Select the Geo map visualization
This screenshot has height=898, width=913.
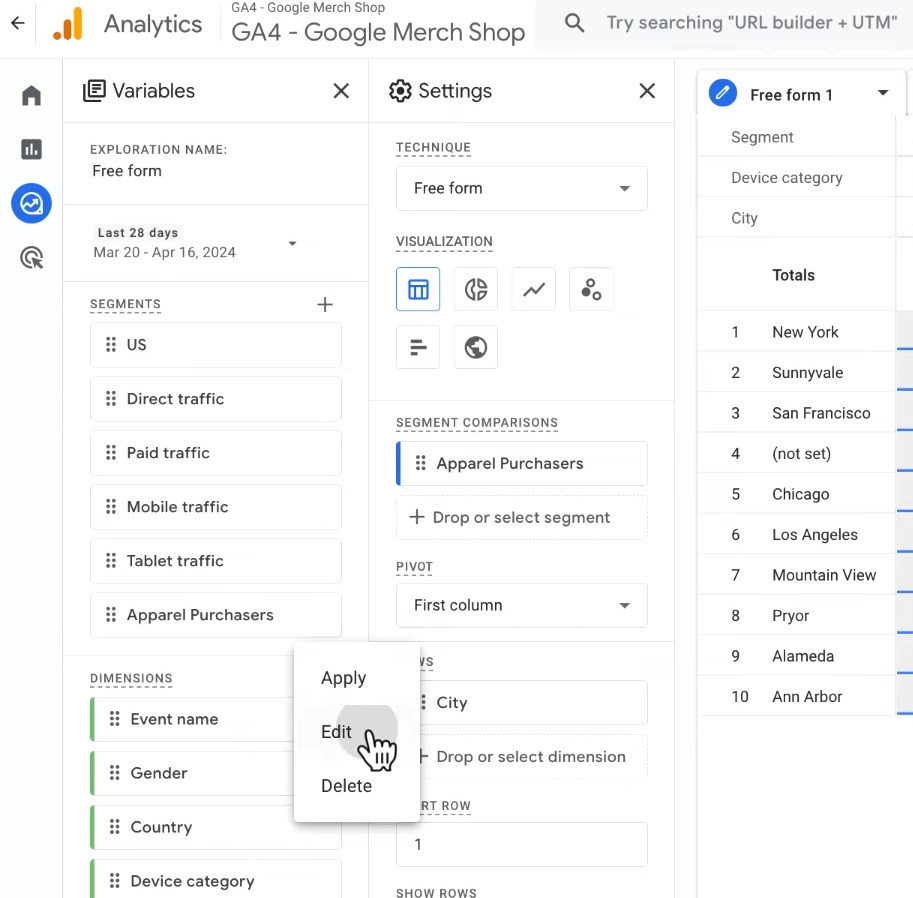tap(476, 347)
